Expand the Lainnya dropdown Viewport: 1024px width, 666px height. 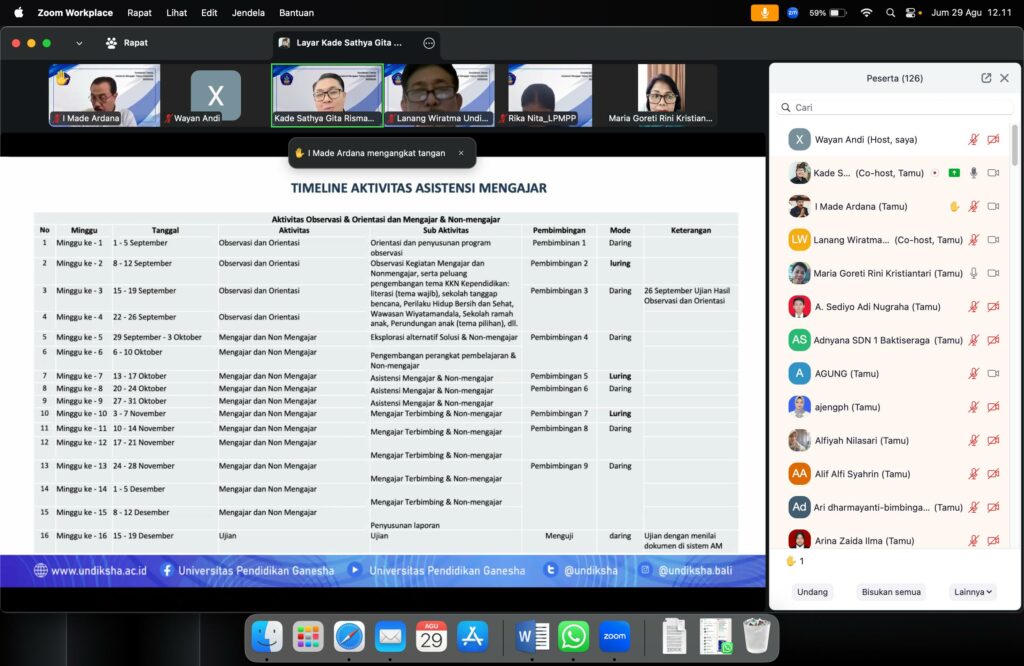(x=972, y=592)
